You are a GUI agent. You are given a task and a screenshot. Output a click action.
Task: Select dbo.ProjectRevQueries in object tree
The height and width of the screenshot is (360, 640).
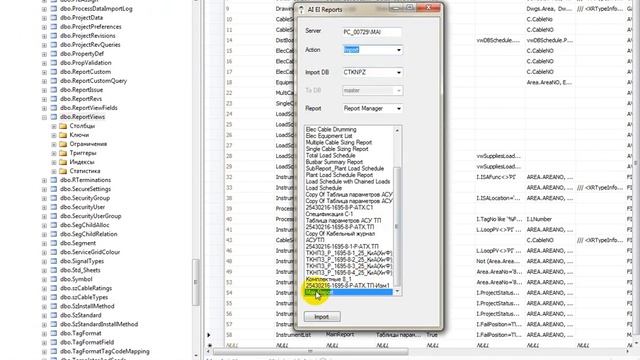pos(90,45)
